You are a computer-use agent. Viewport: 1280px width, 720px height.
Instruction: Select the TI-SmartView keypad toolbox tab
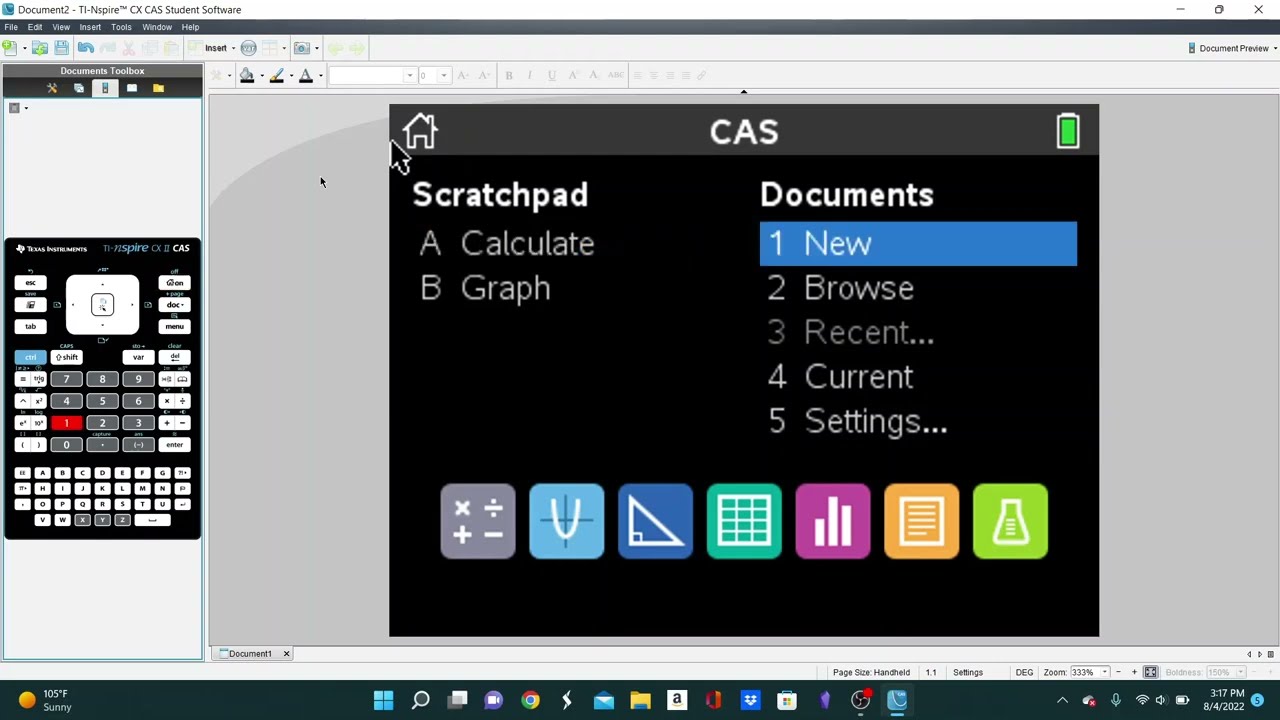[x=105, y=88]
